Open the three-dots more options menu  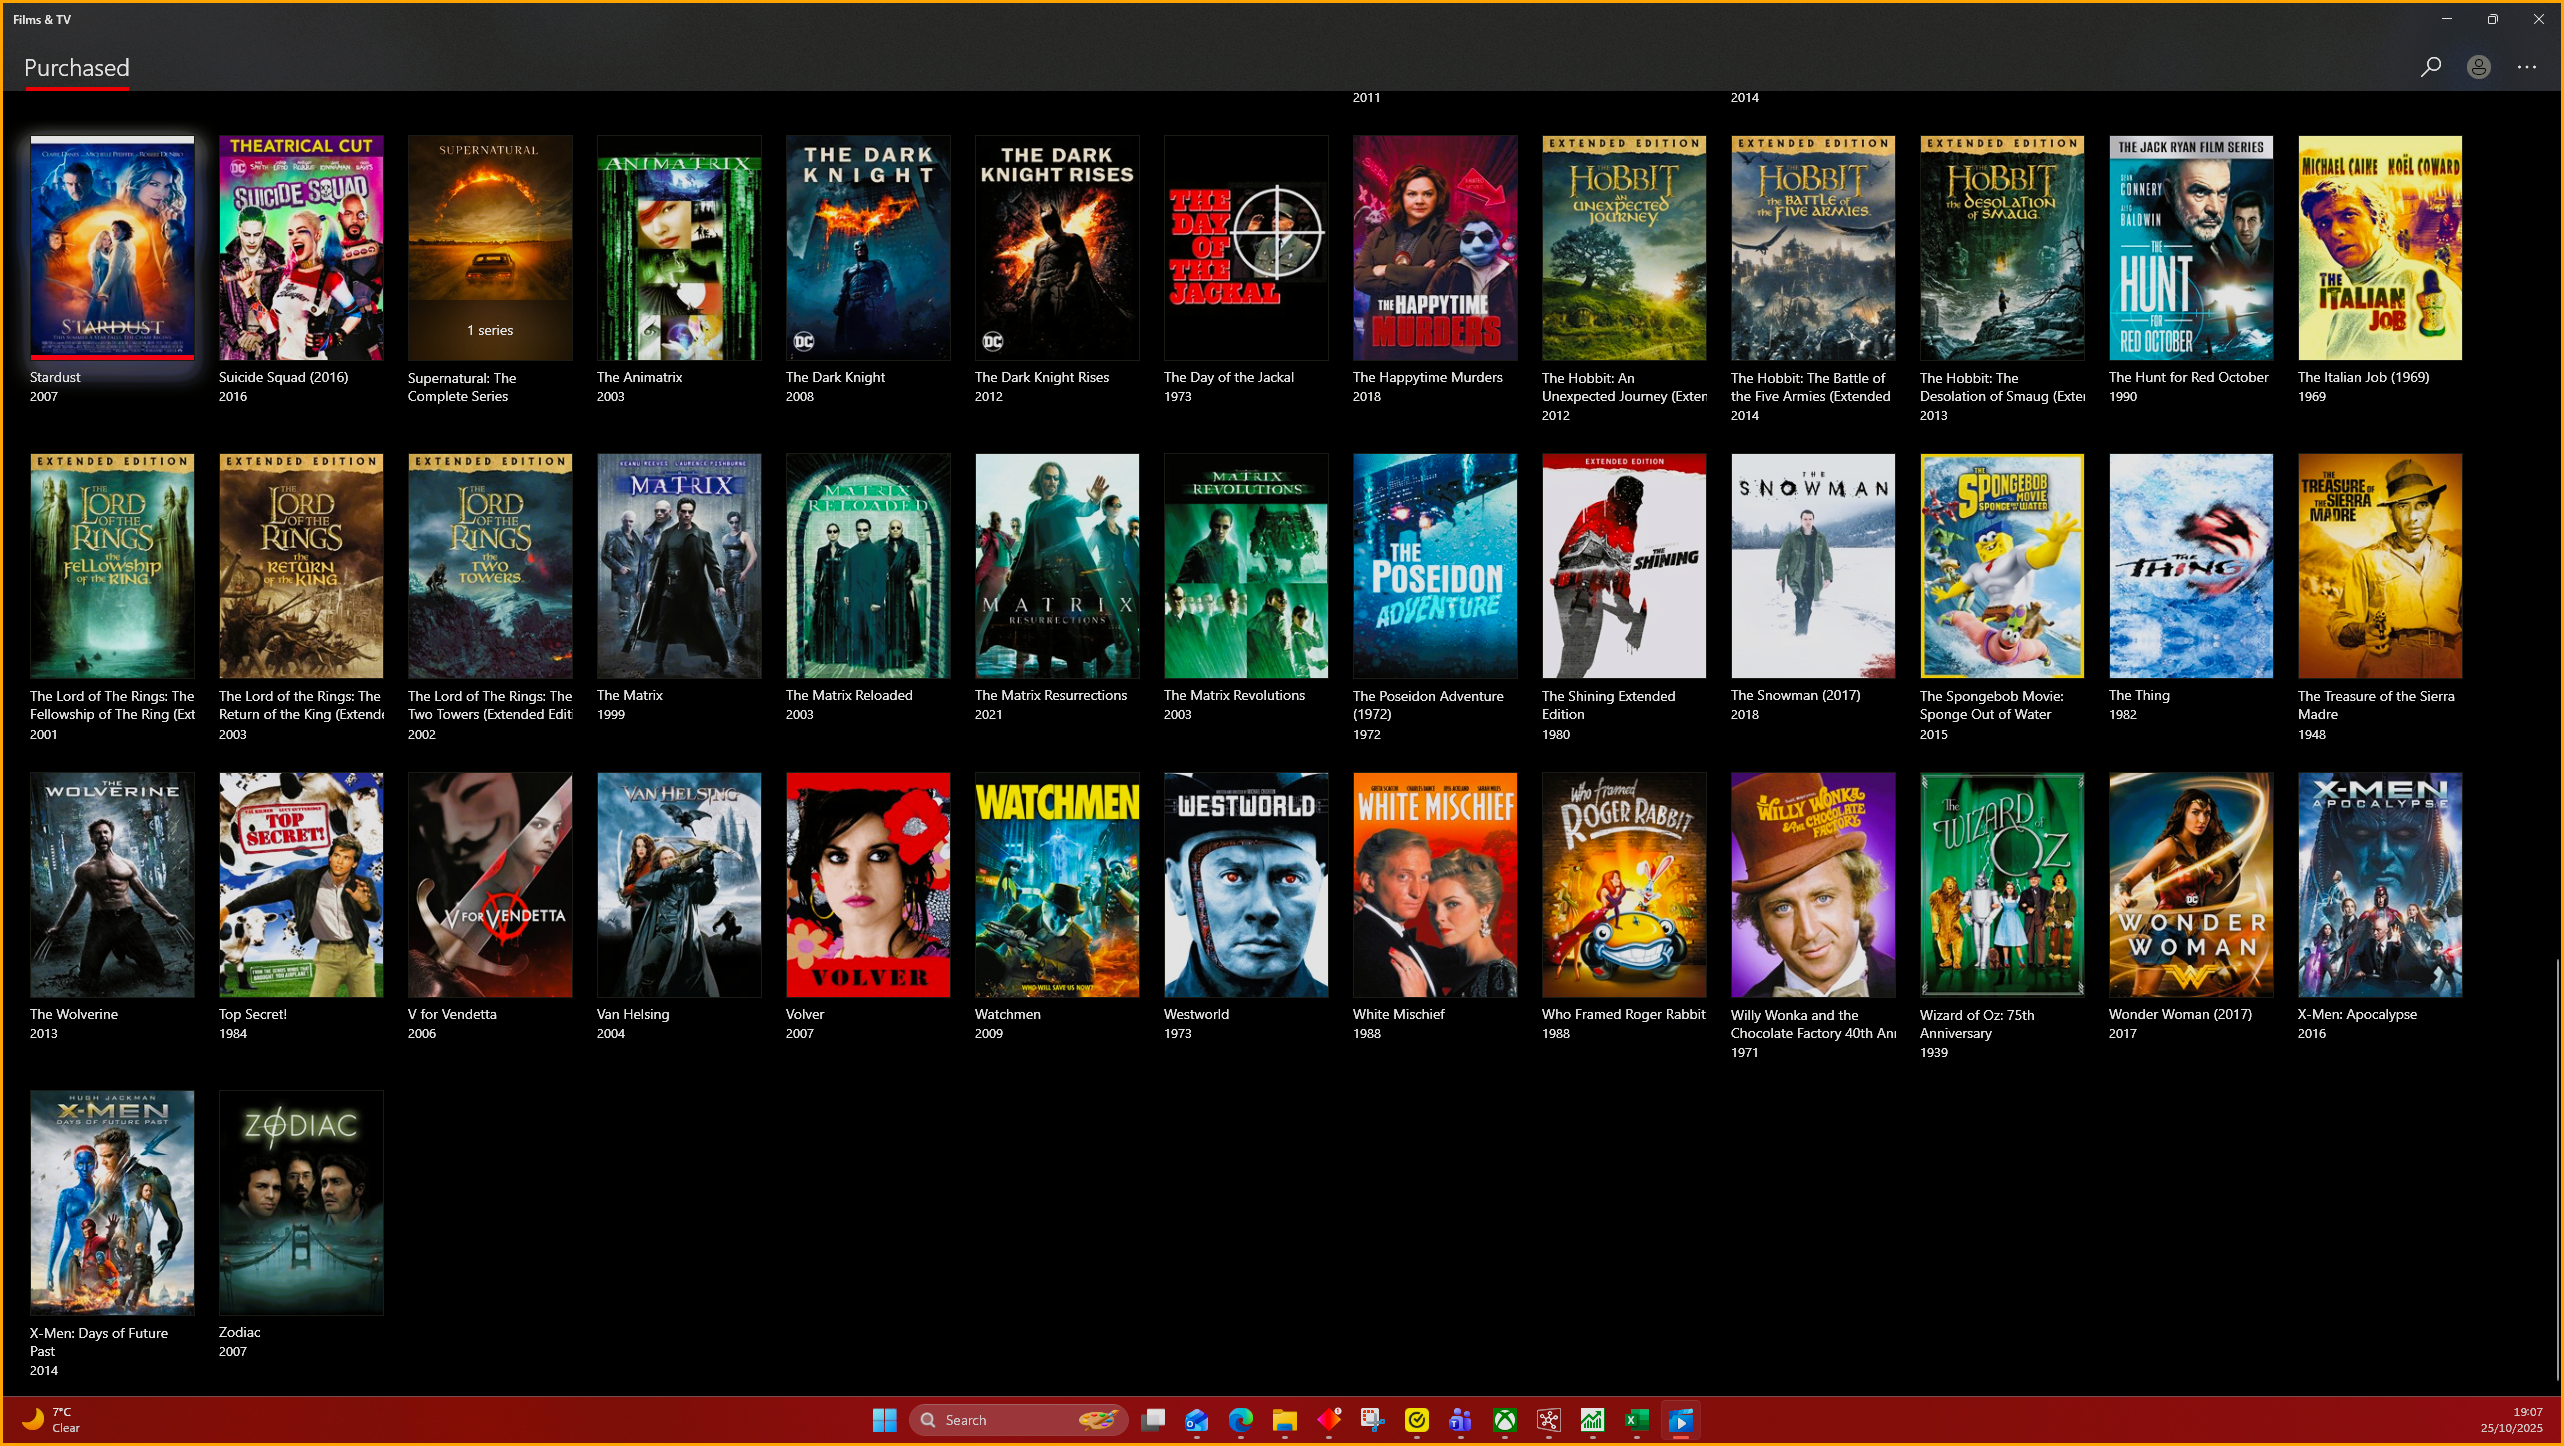tap(2526, 67)
